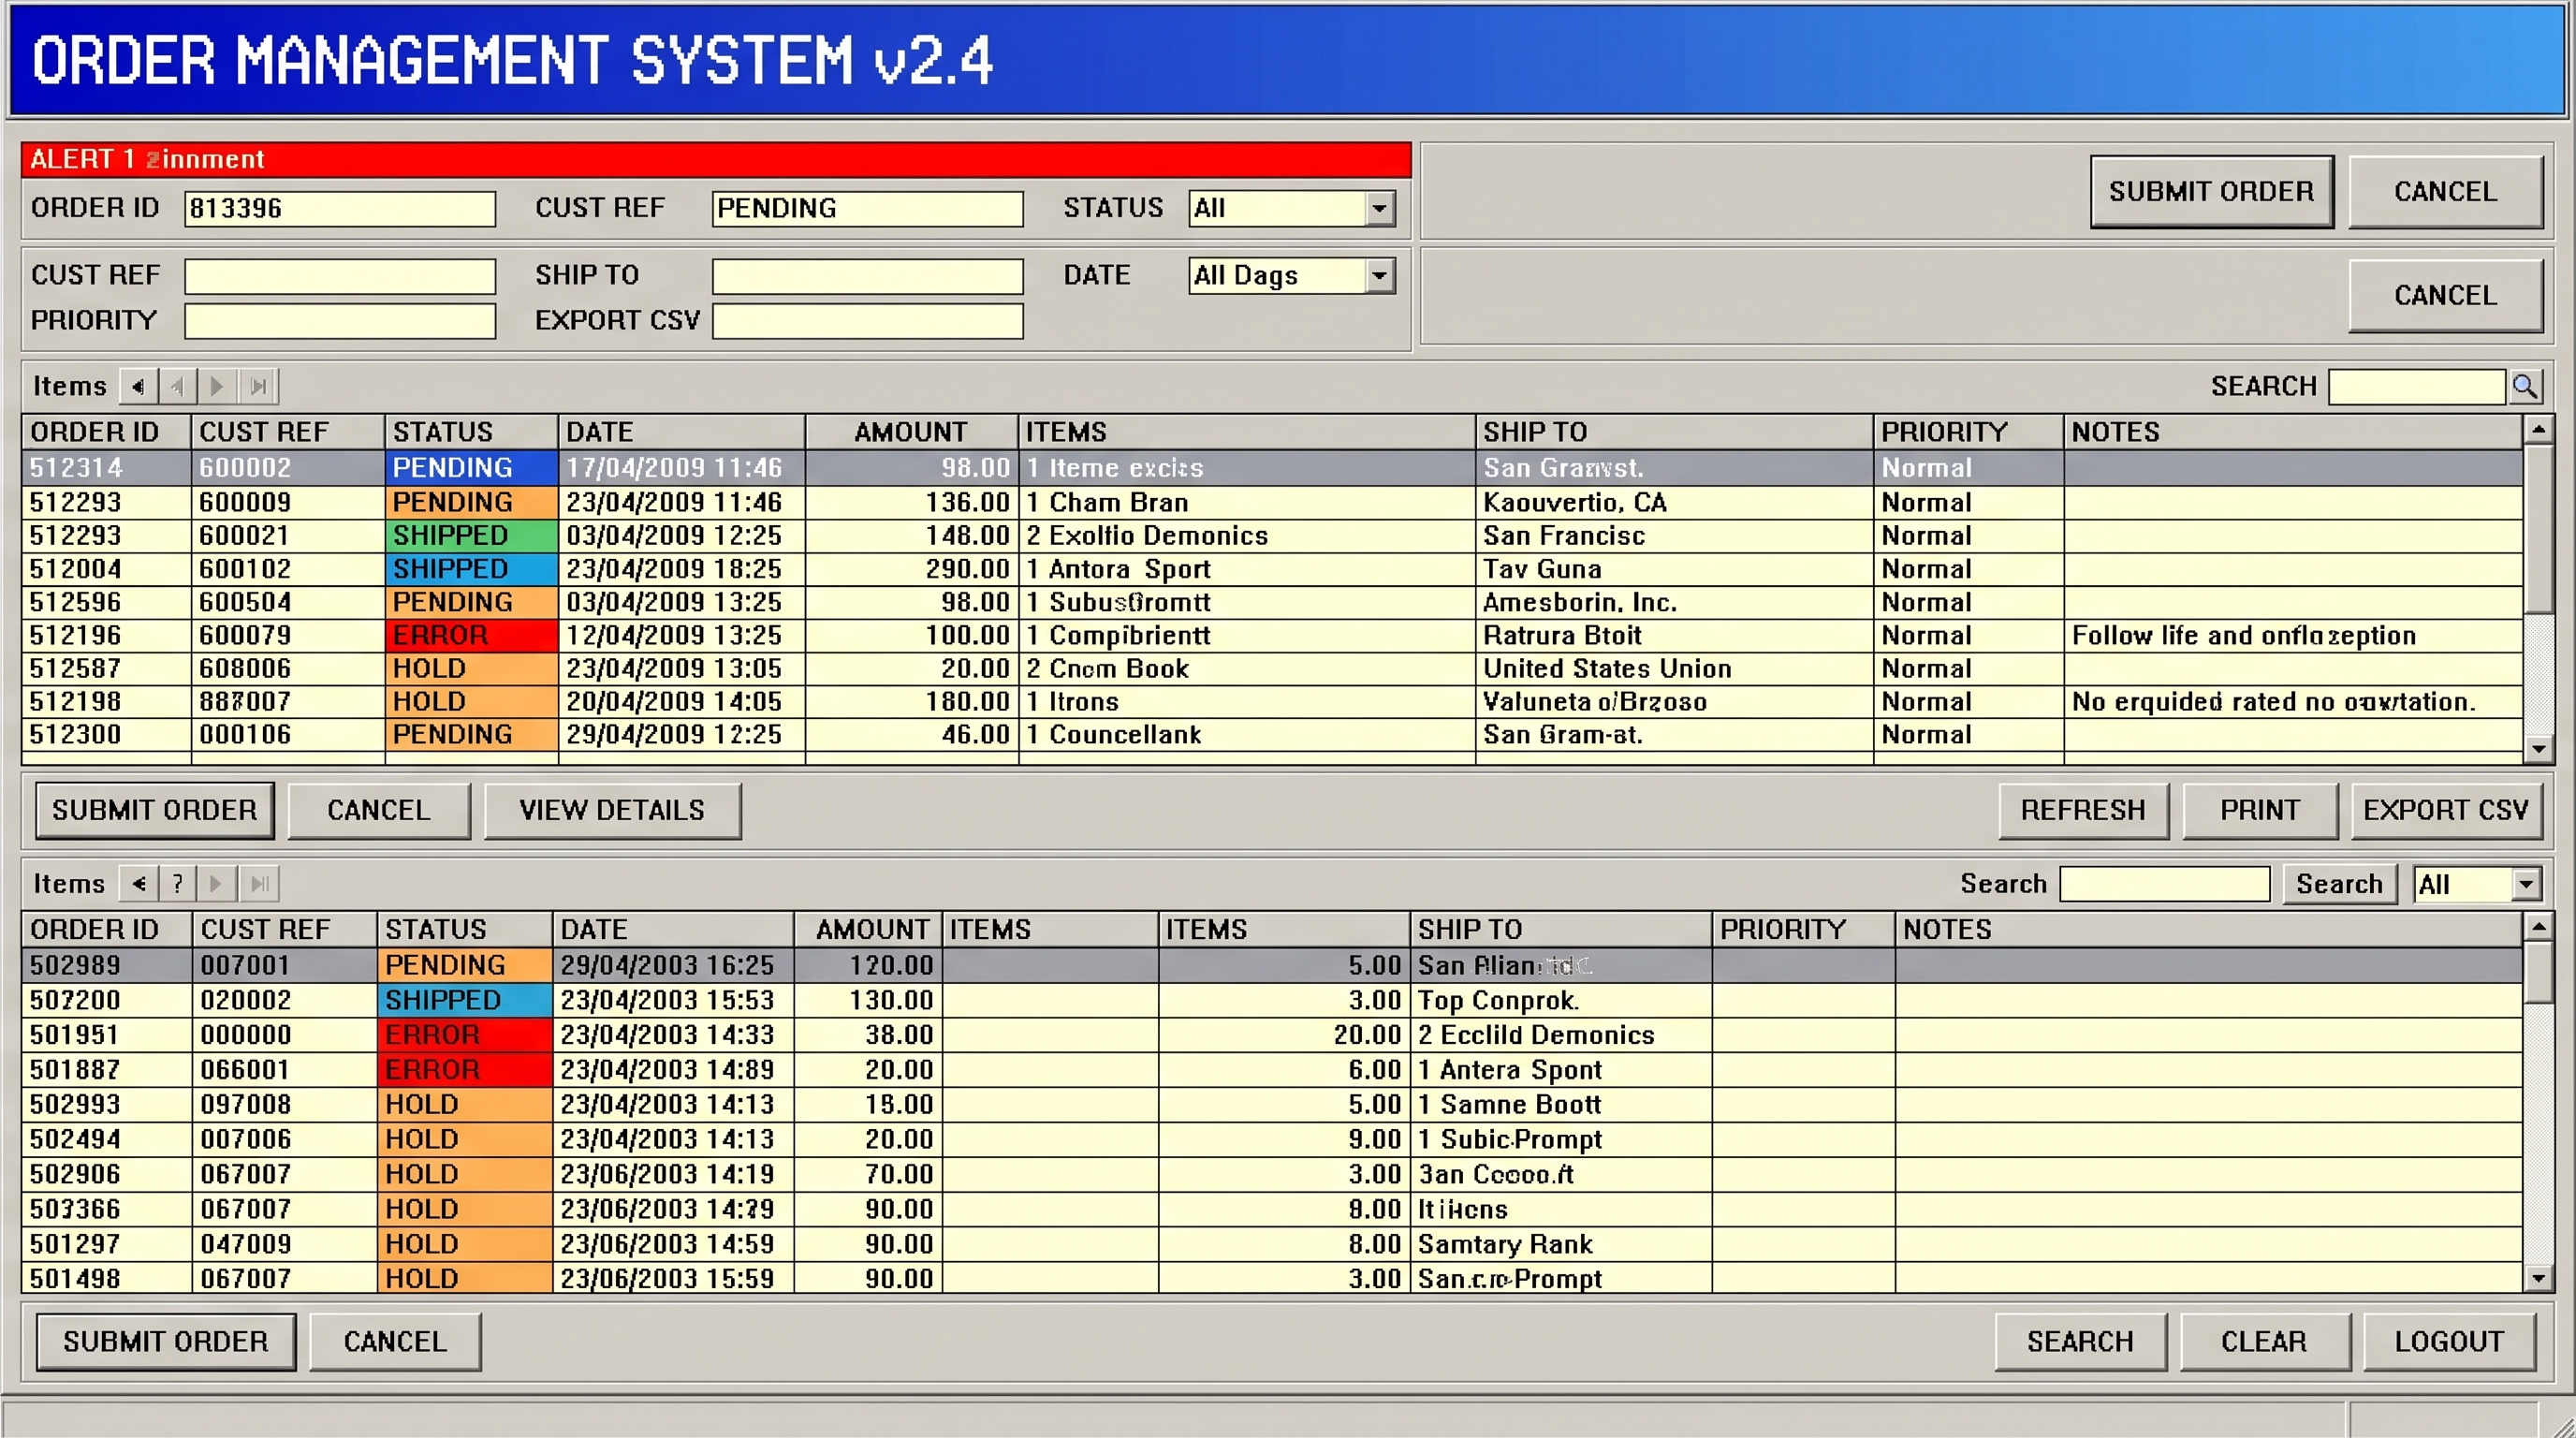Go to previous page in upper Items navigator

point(178,386)
